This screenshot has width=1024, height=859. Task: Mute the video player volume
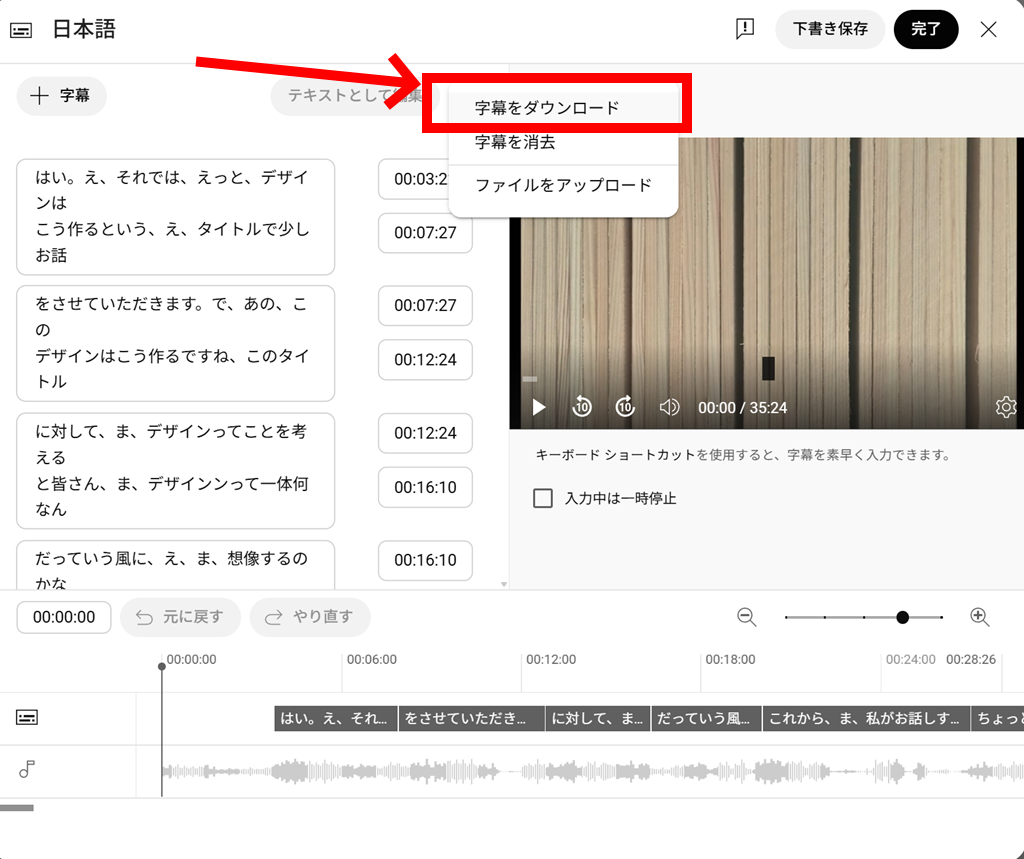click(x=669, y=407)
